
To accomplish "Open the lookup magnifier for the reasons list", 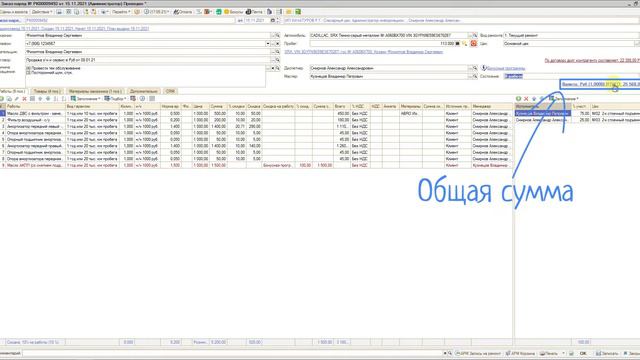I will [x=278, y=68].
